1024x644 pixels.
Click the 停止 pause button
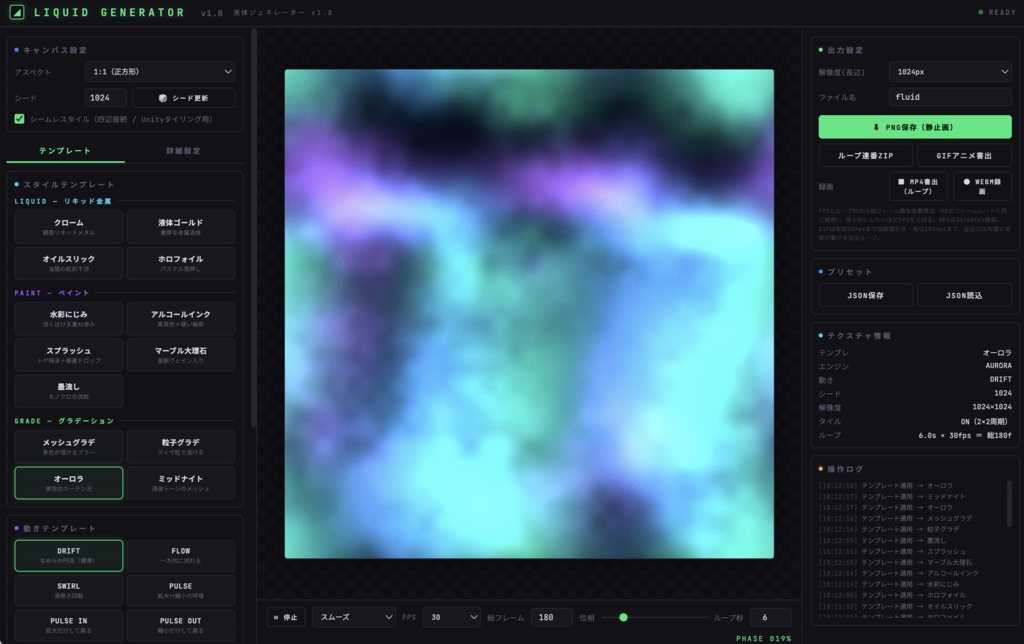(x=286, y=617)
